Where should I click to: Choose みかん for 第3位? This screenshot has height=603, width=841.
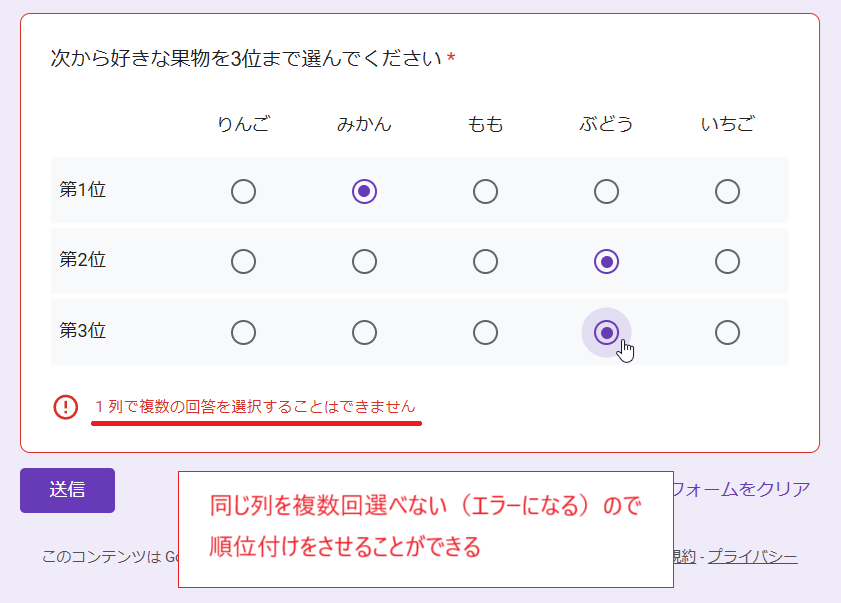[364, 333]
